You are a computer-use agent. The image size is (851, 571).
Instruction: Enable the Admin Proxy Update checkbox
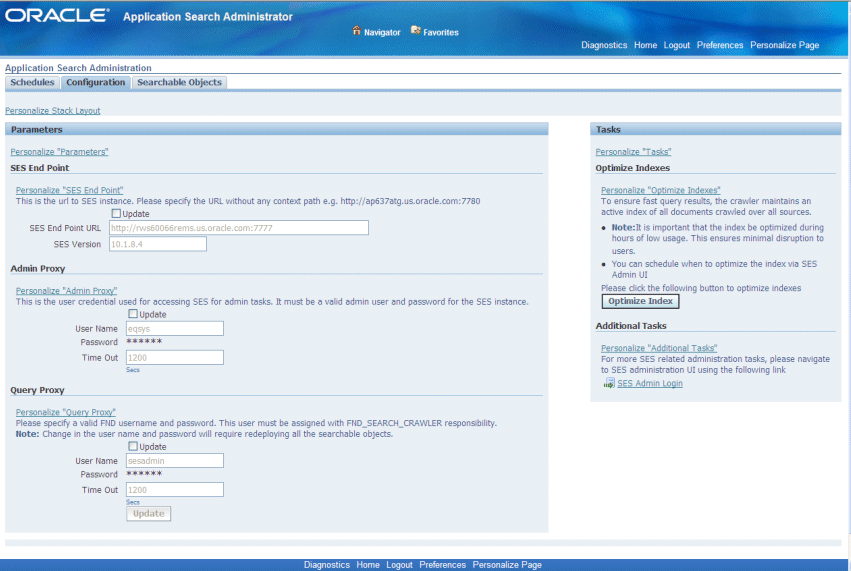pyautogui.click(x=133, y=314)
